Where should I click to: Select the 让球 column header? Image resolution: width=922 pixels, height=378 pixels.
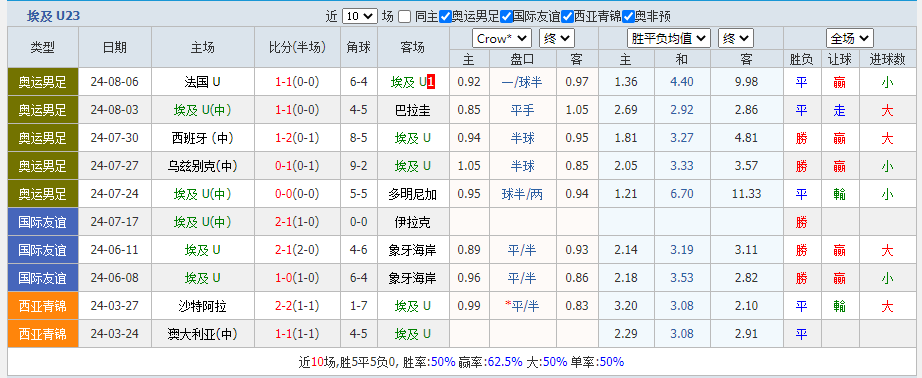point(839,59)
